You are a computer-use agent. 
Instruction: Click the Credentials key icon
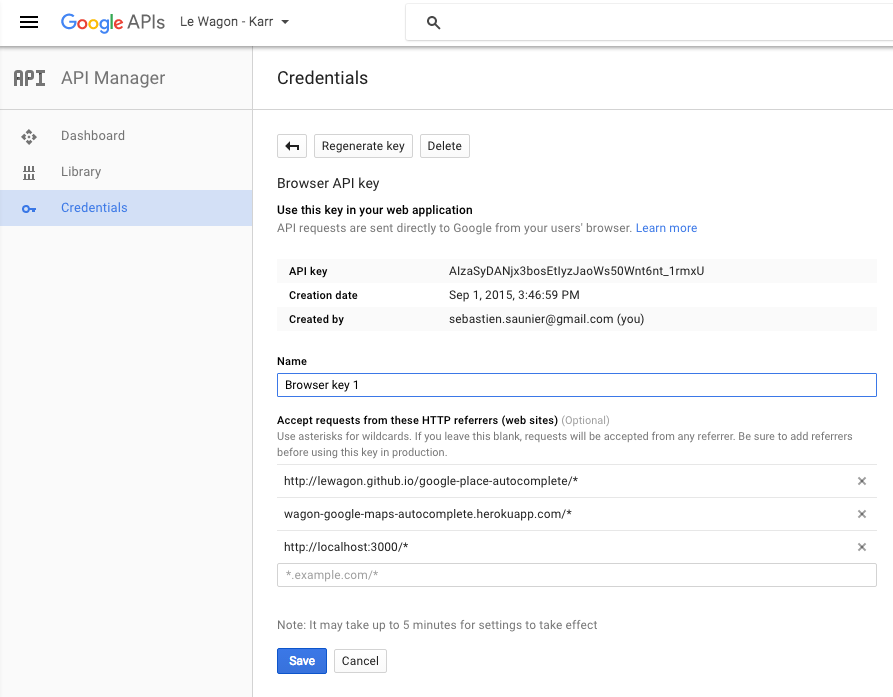pos(29,209)
